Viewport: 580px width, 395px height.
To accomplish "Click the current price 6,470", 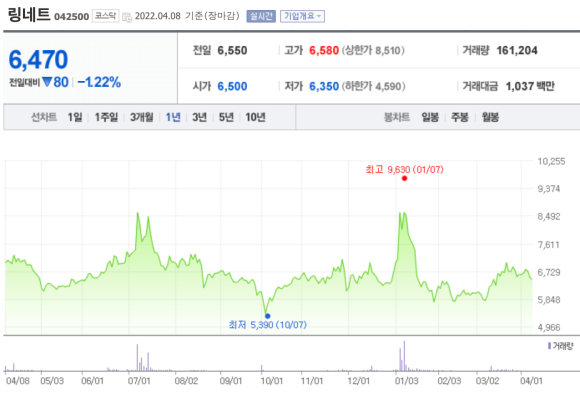I will point(38,59).
